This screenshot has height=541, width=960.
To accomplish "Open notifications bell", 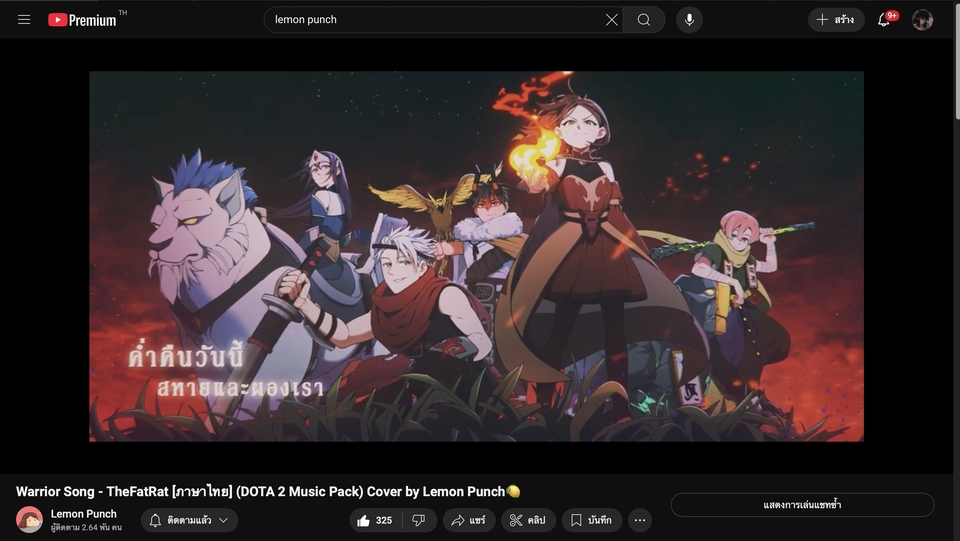I will click(x=883, y=20).
